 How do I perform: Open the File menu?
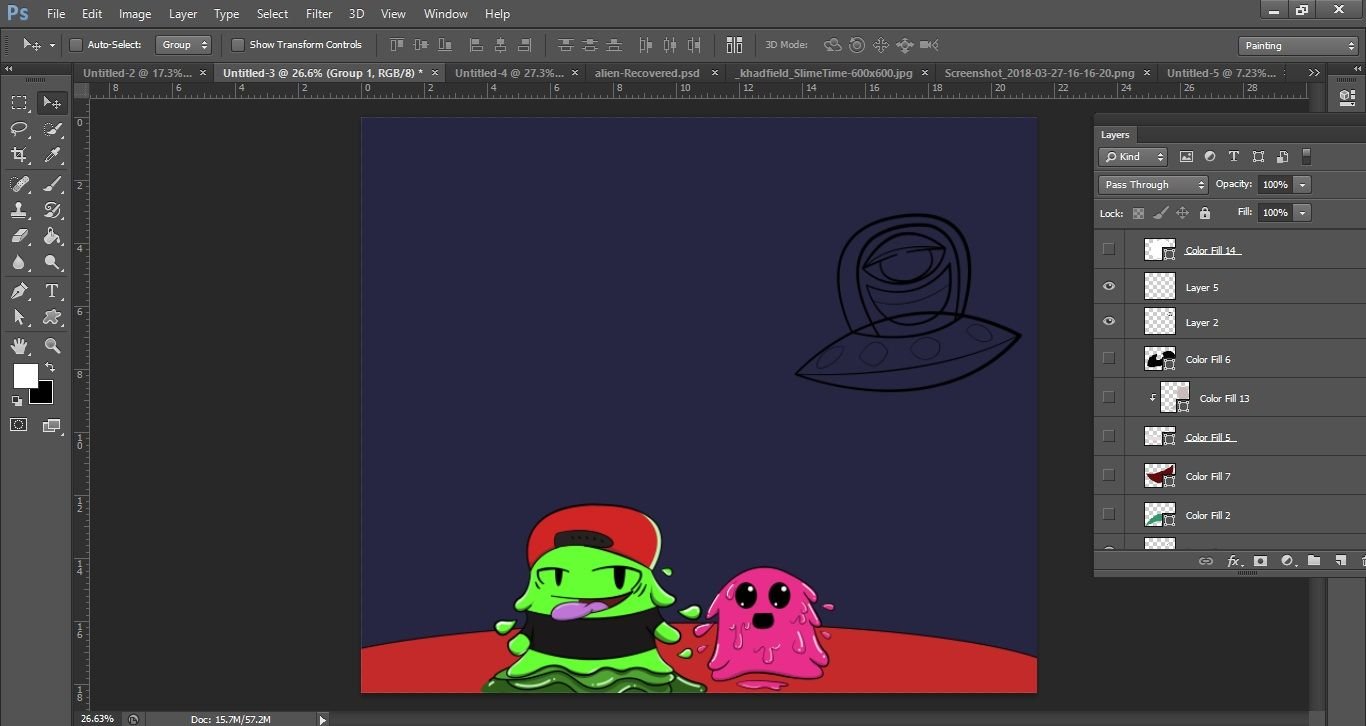tap(56, 14)
